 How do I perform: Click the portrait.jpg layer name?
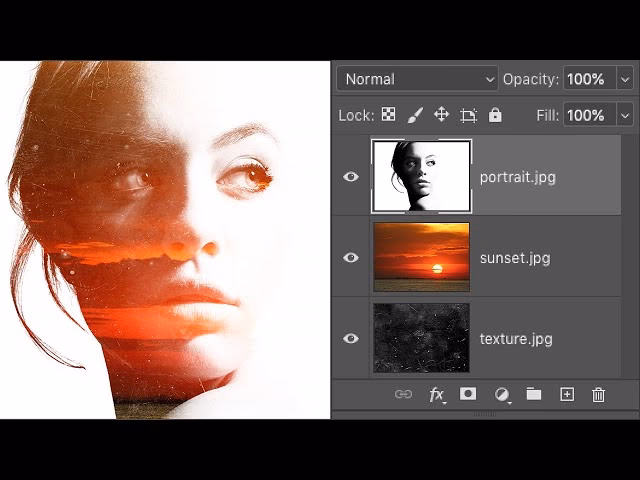coord(518,178)
